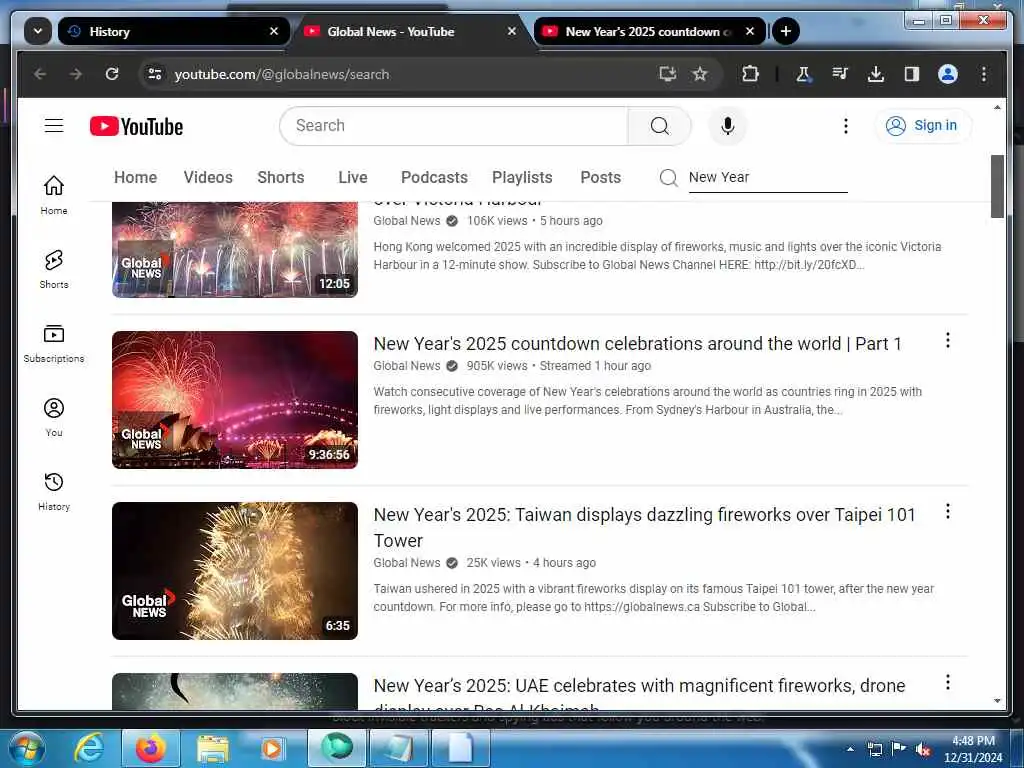Click the YouTube search input field
Viewport: 1024px width, 768px height.
click(455, 125)
